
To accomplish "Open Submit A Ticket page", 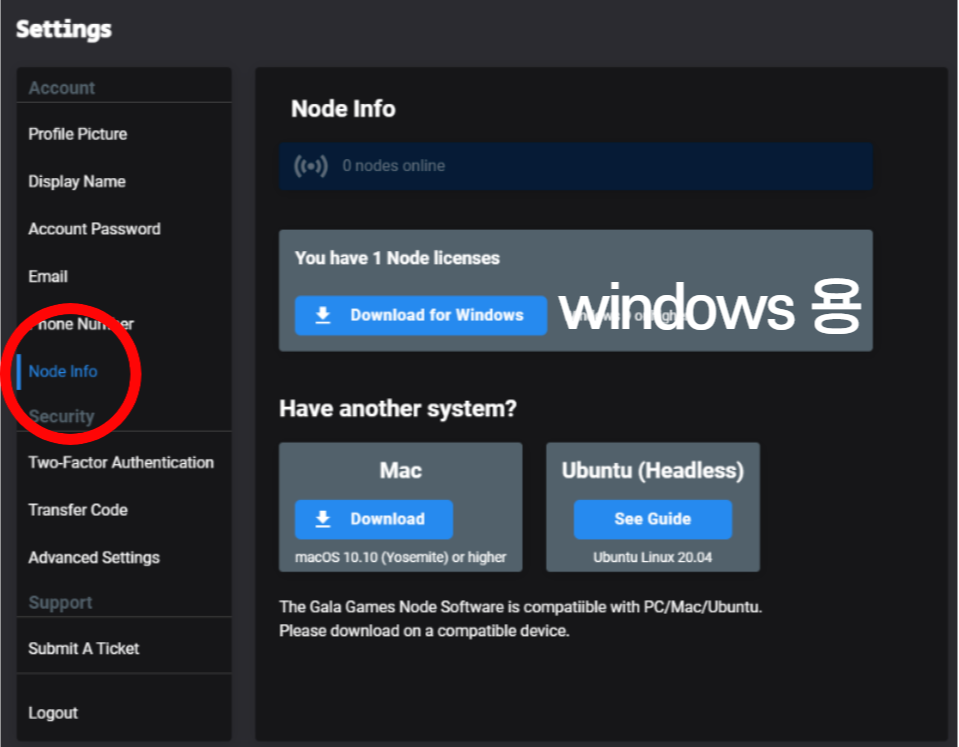I will tap(84, 649).
